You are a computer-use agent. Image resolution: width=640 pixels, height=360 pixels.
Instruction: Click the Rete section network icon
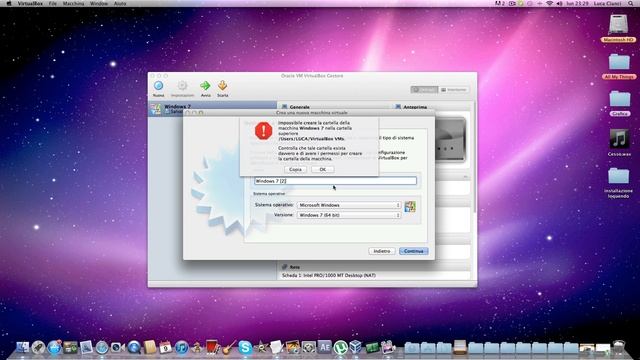(284, 267)
